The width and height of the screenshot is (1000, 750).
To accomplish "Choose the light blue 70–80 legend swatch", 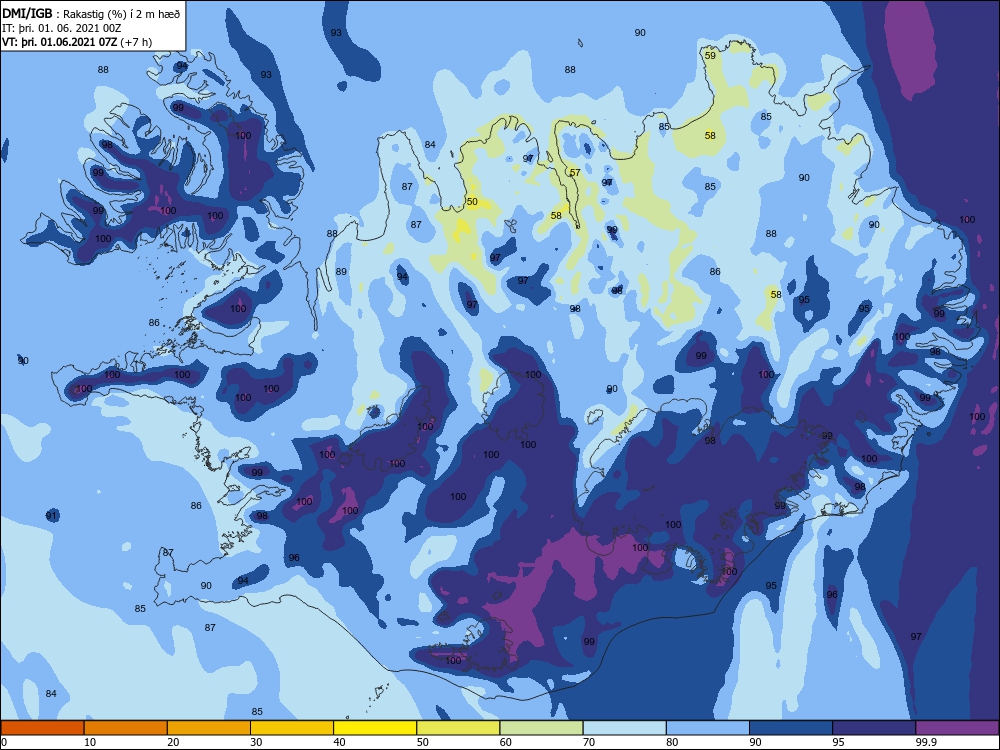I will coord(624,728).
